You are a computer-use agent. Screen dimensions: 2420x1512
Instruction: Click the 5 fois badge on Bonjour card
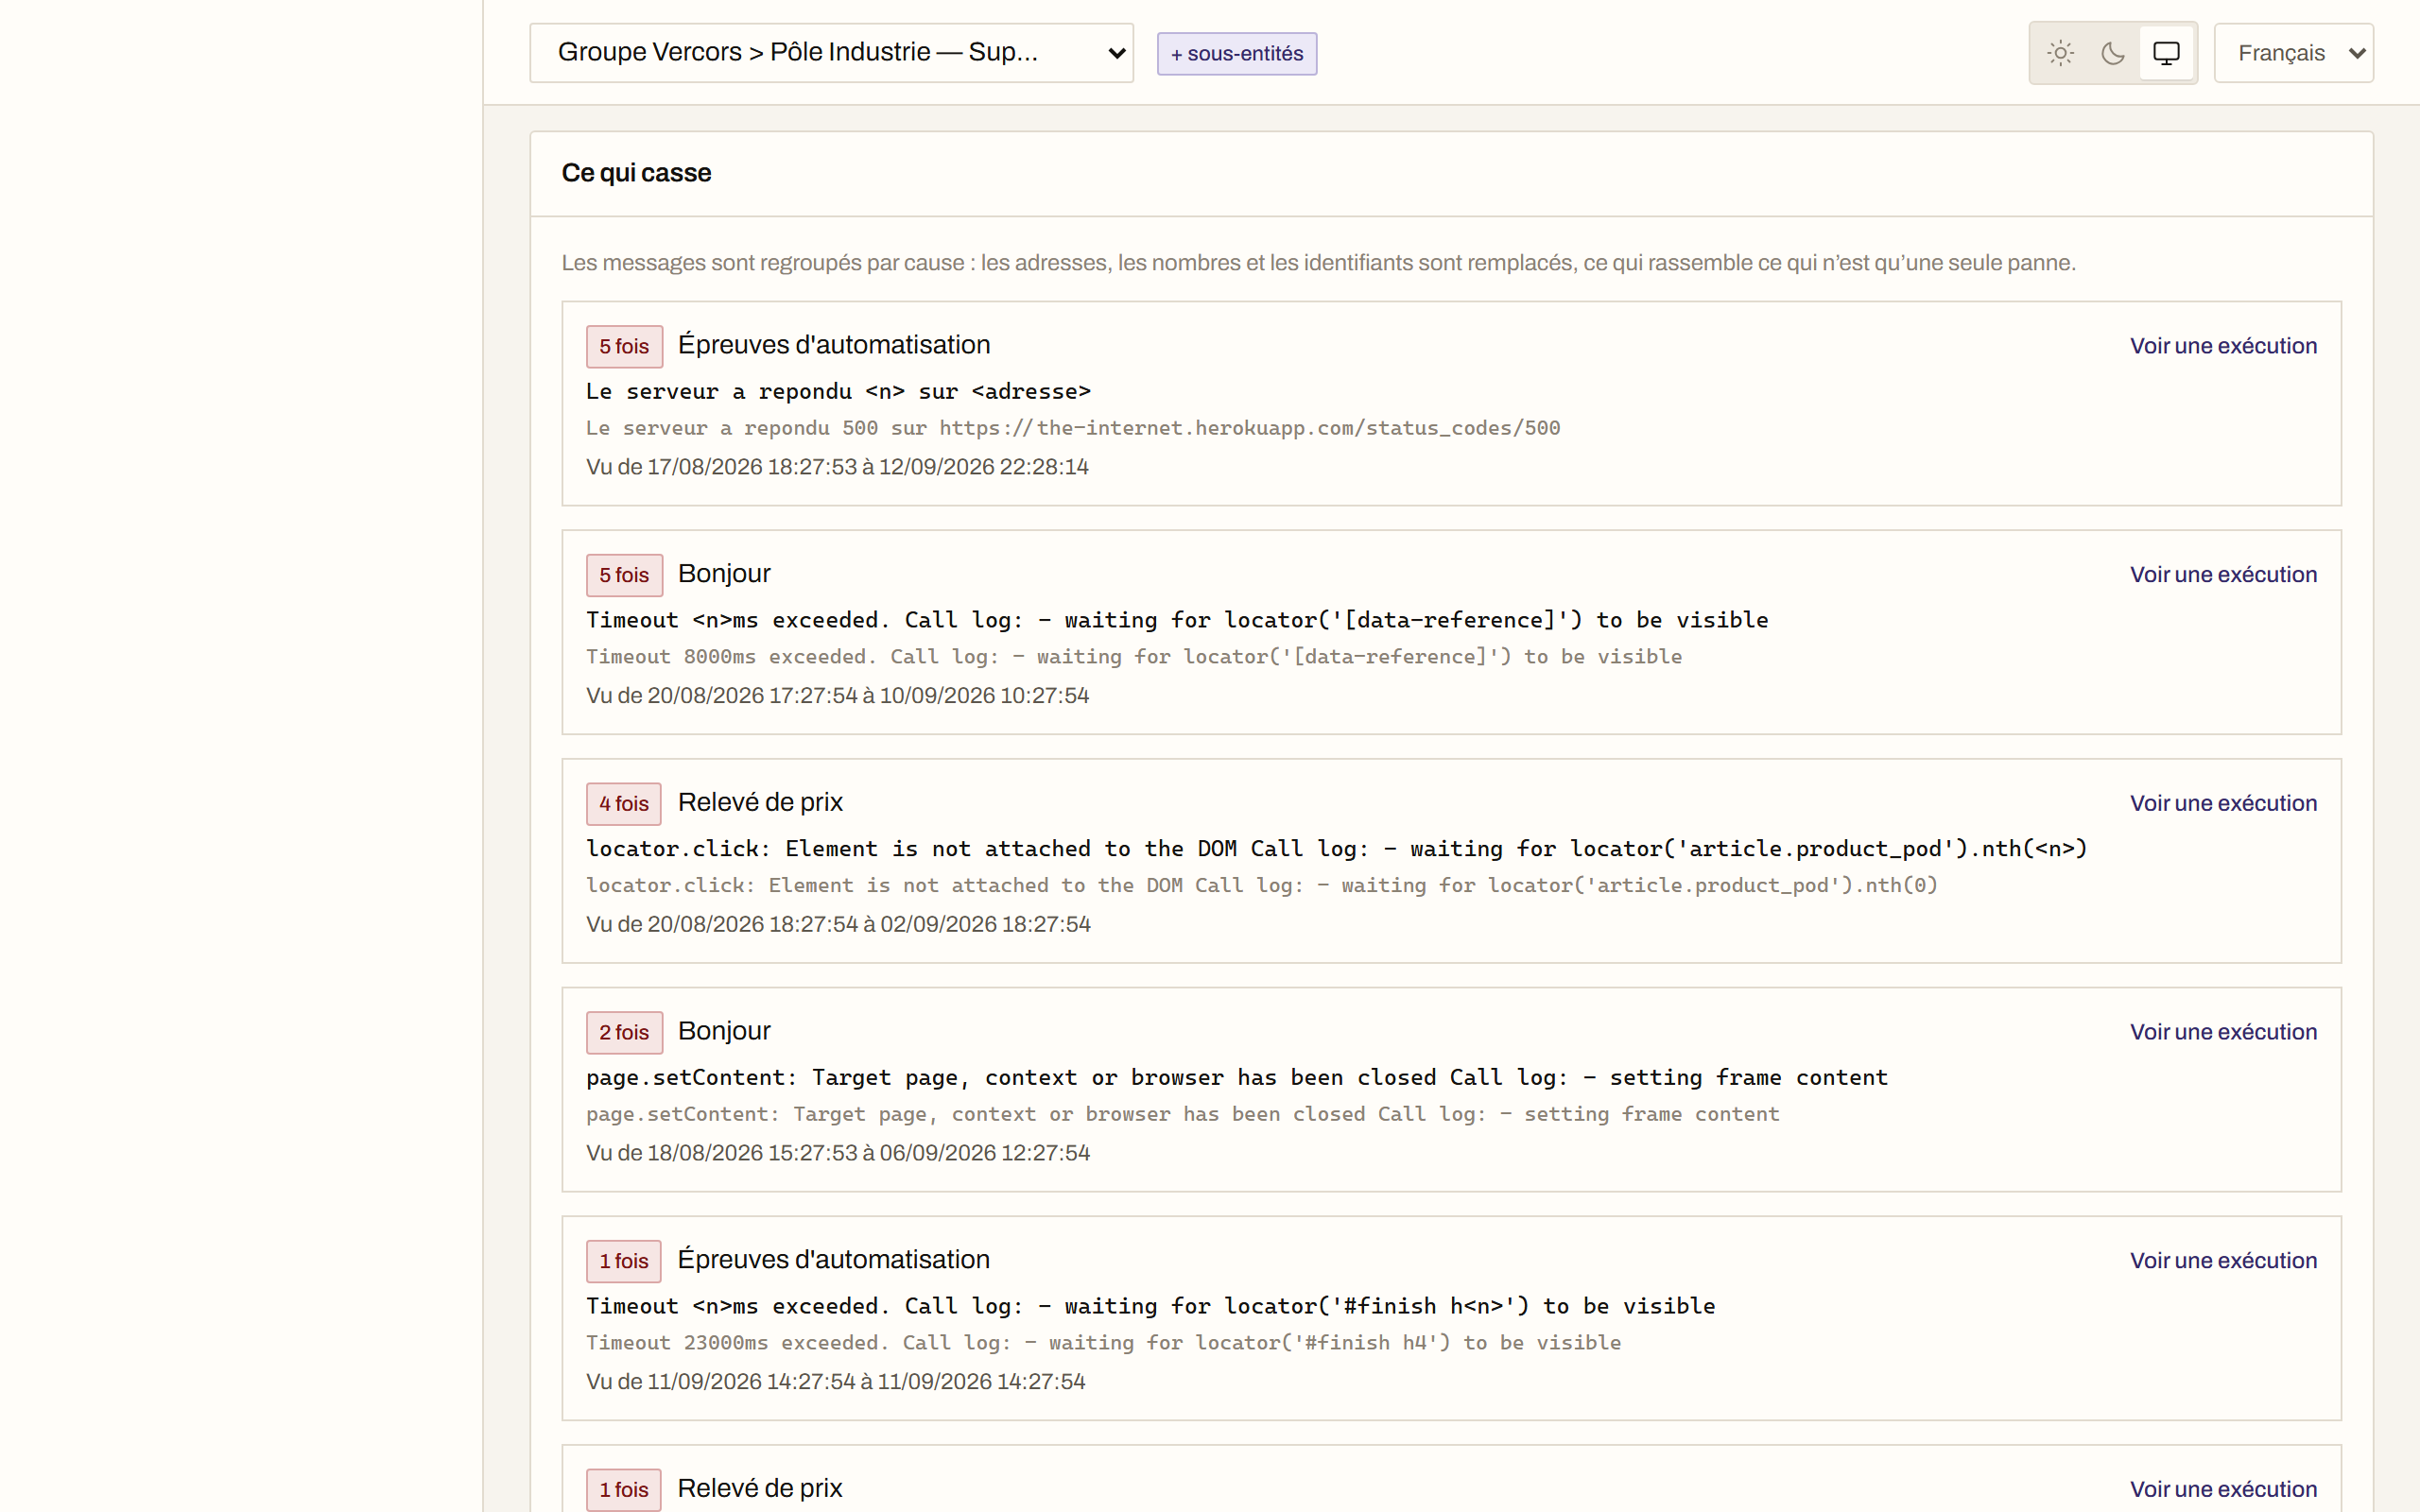[x=624, y=575]
